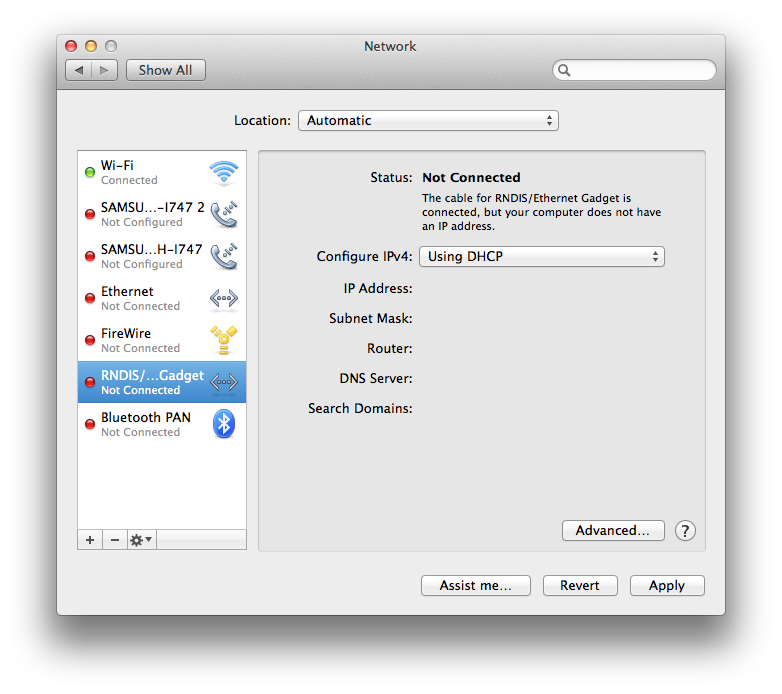This screenshot has width=782, height=694.
Task: Click the Subnet Mask label
Action: click(371, 318)
